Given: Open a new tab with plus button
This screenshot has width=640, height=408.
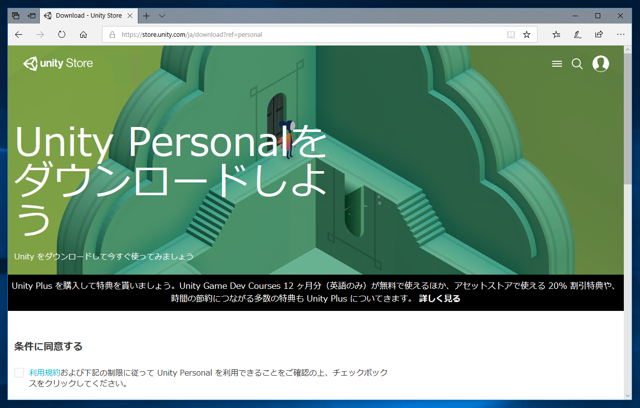Looking at the screenshot, I should click(146, 16).
